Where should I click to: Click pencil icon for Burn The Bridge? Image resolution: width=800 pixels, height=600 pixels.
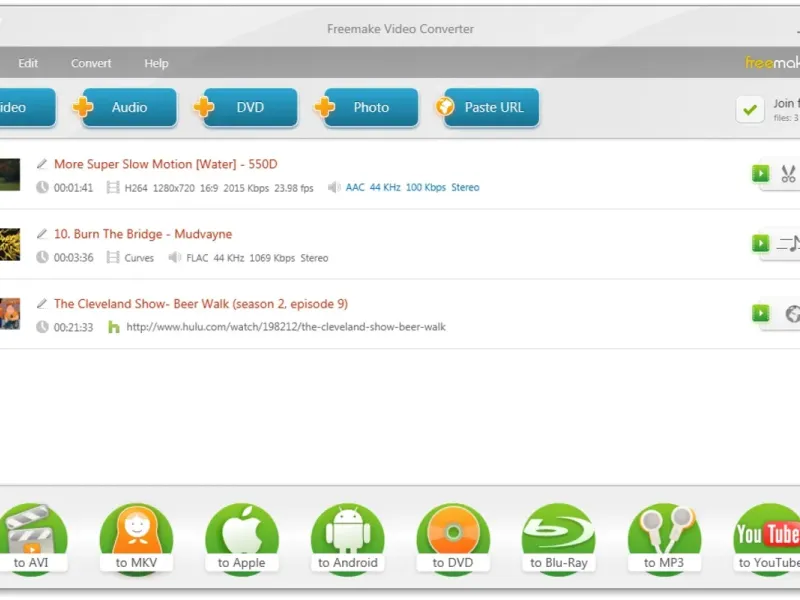coord(42,234)
